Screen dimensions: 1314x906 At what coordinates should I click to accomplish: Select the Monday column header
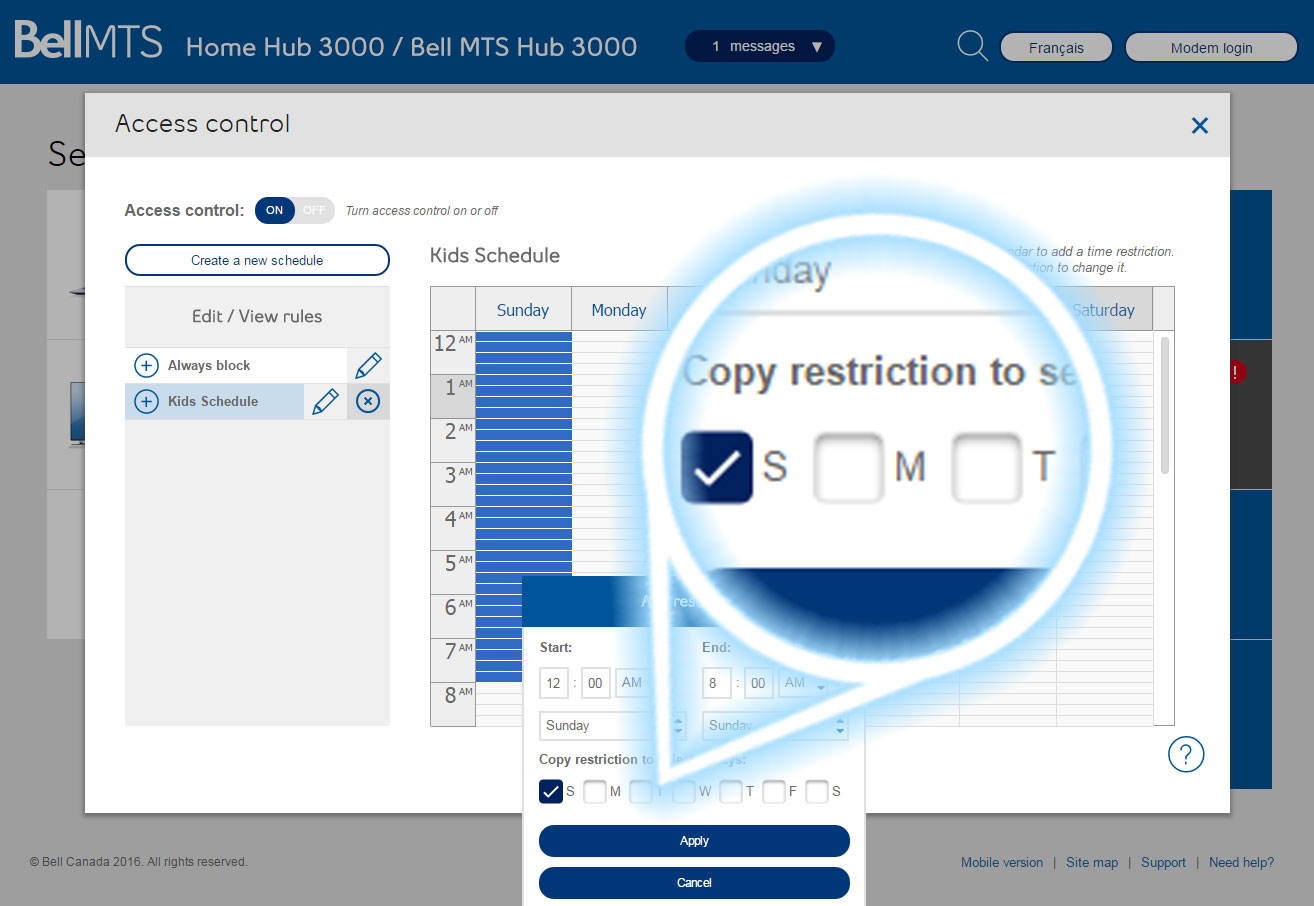coord(619,310)
